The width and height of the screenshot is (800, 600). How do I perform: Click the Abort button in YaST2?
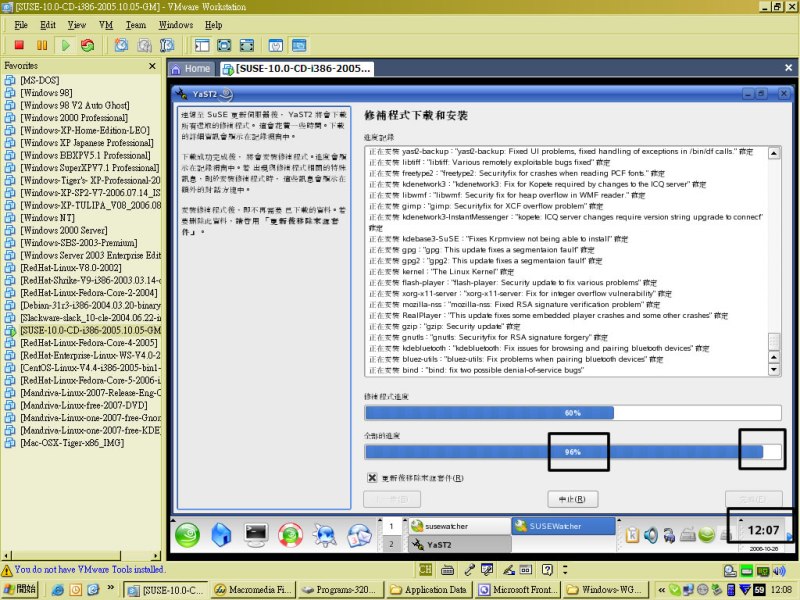click(572, 499)
